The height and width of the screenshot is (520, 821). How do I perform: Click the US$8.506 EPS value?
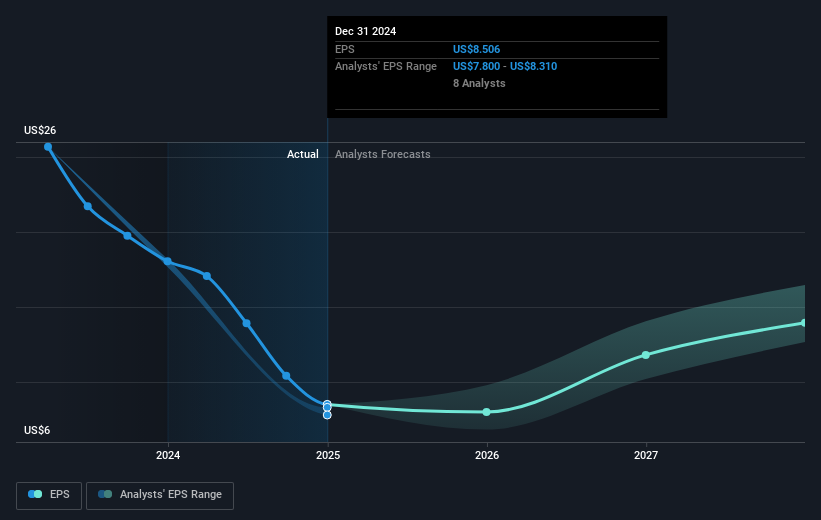[476, 49]
